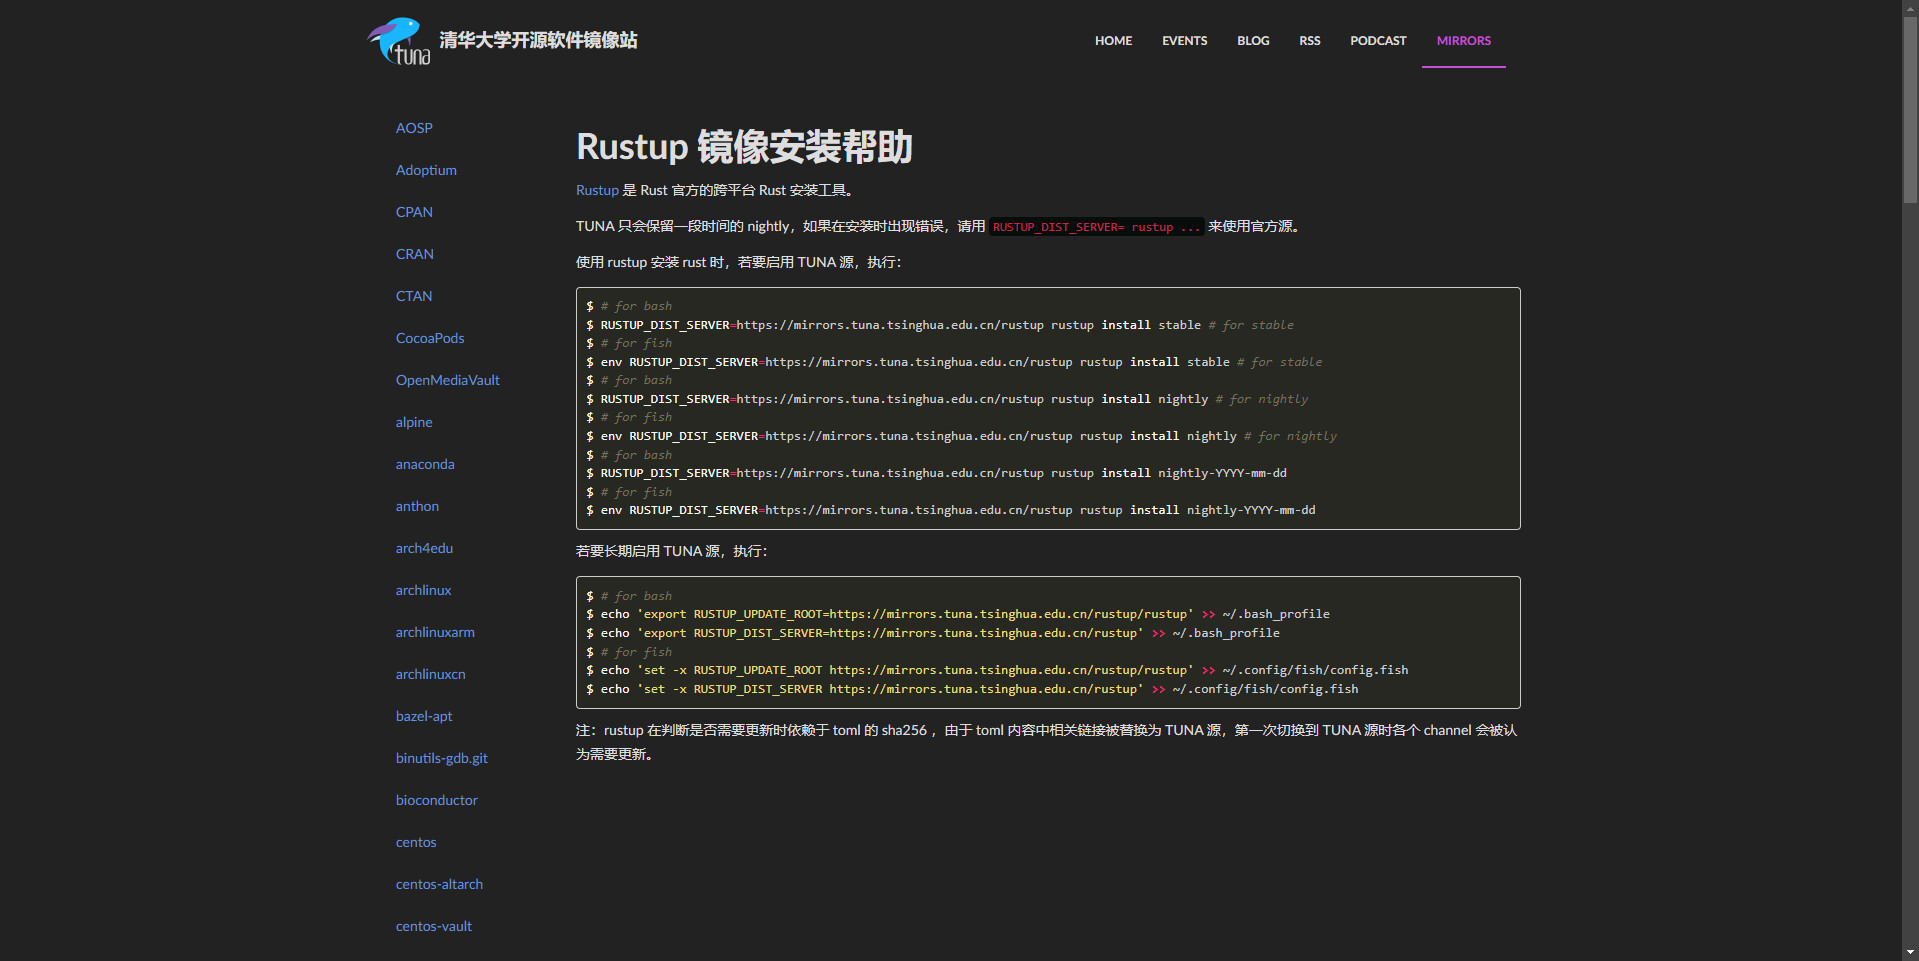This screenshot has height=961, width=1919.
Task: Open the BLOG navigation link
Action: tap(1253, 41)
